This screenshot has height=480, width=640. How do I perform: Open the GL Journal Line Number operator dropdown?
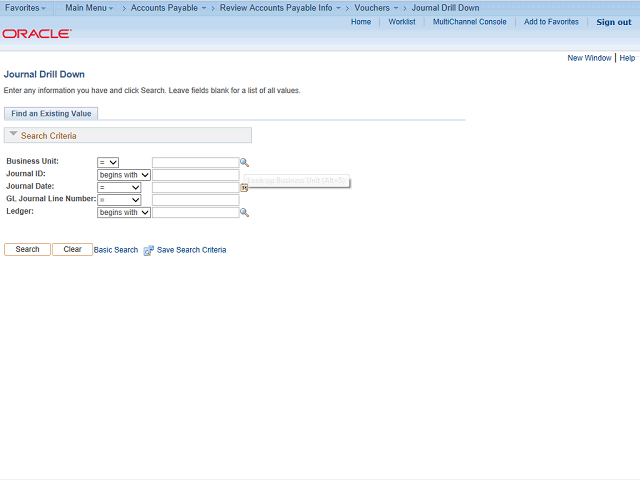coord(119,200)
